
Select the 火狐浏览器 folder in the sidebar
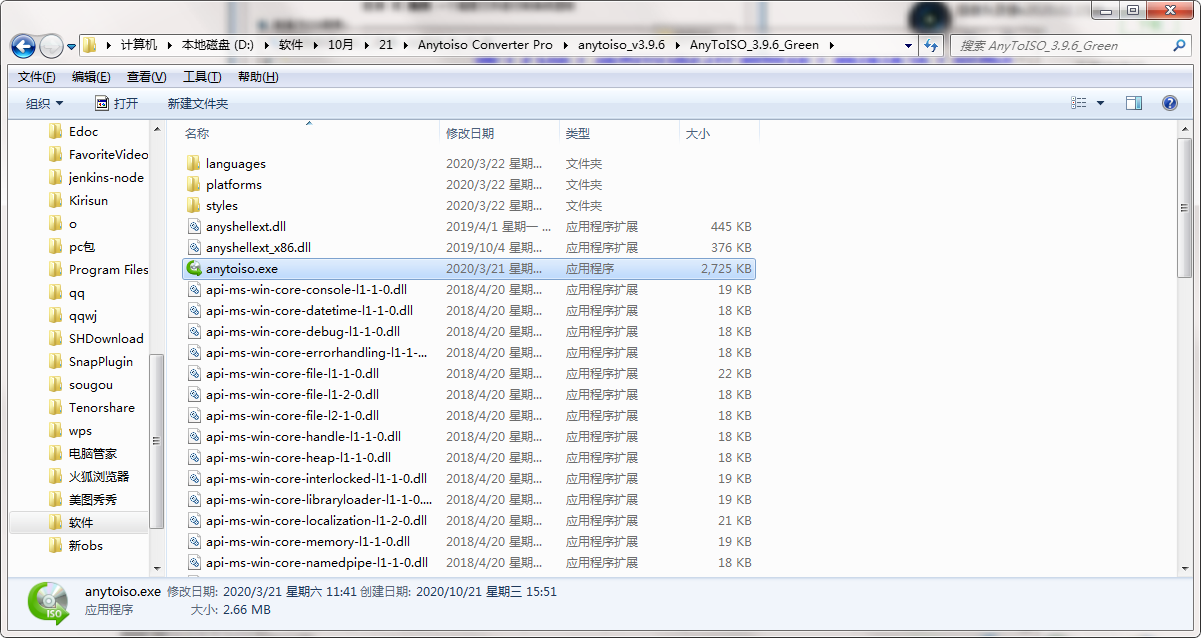tap(97, 477)
